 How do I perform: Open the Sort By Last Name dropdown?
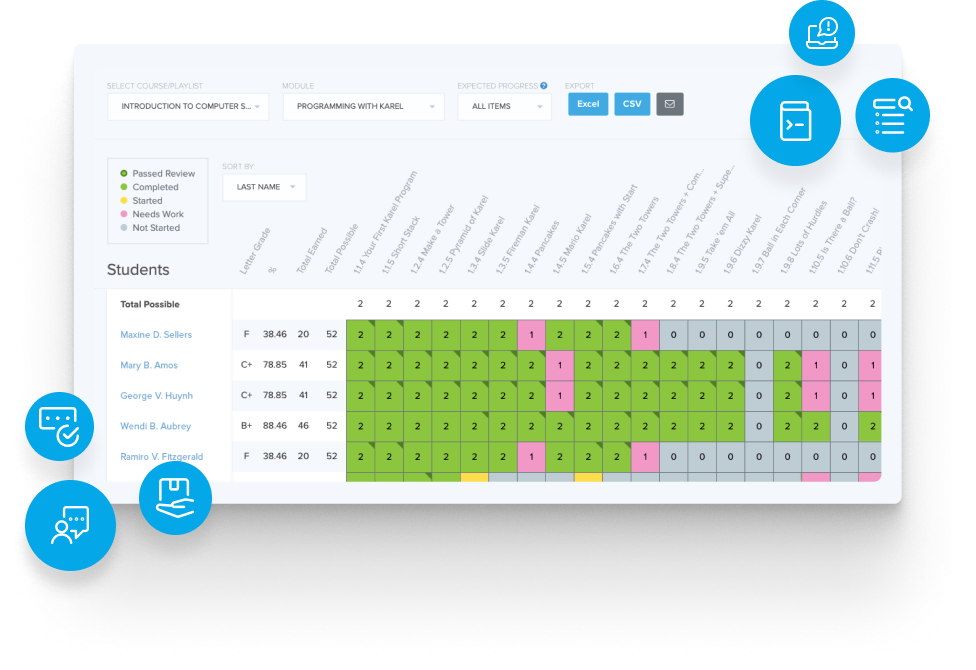pos(265,187)
